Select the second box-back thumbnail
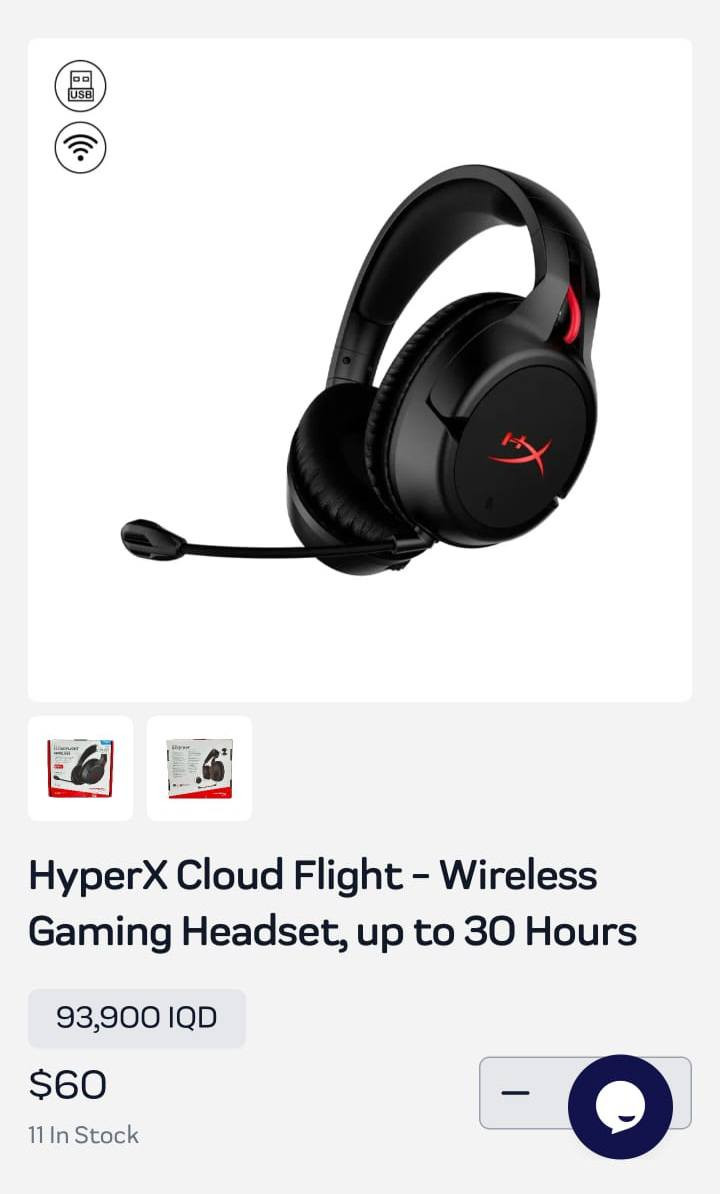 [x=199, y=768]
